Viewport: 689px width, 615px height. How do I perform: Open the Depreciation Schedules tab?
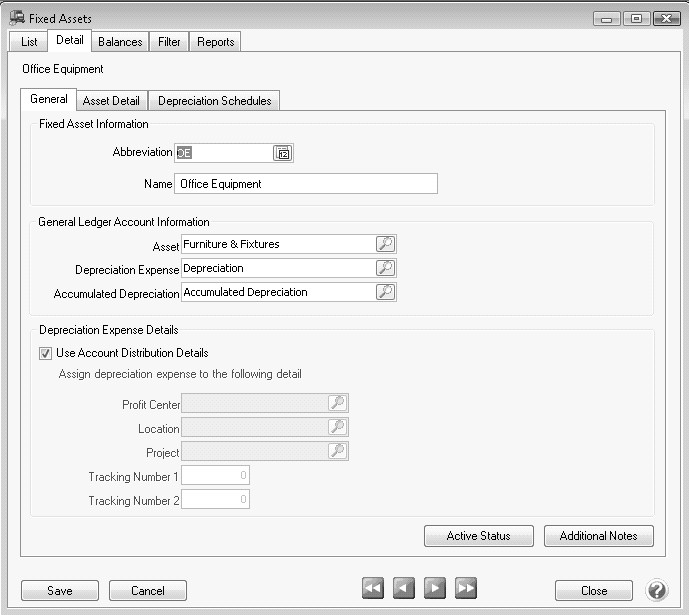pyautogui.click(x=214, y=101)
